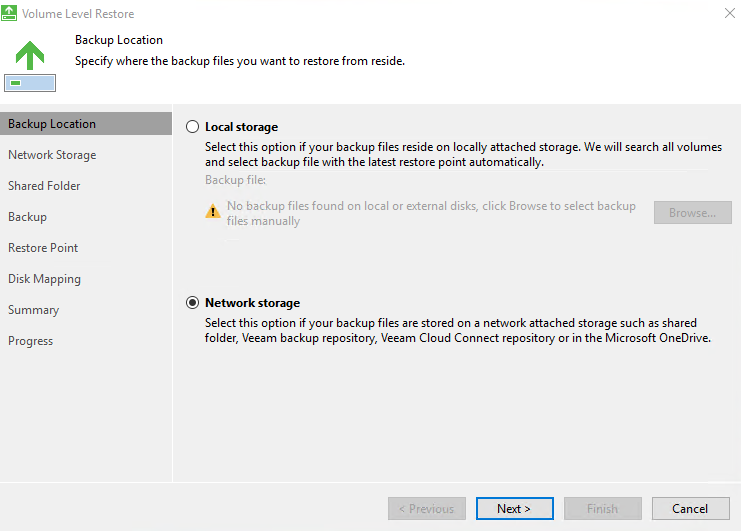This screenshot has width=741, height=531.
Task: Go to the Summary step
Action: (33, 310)
